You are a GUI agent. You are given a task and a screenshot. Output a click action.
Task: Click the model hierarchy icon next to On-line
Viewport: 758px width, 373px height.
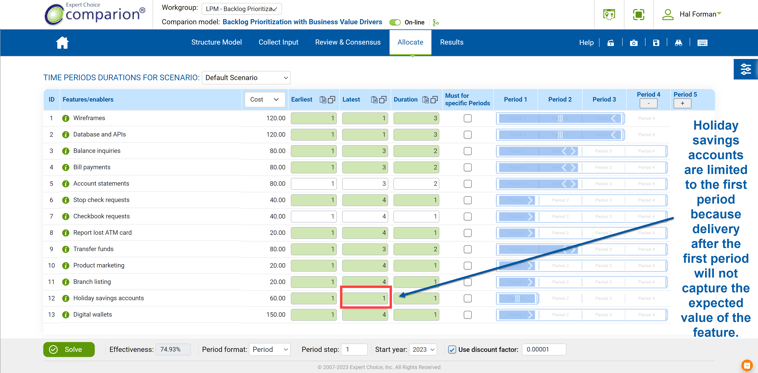(436, 22)
